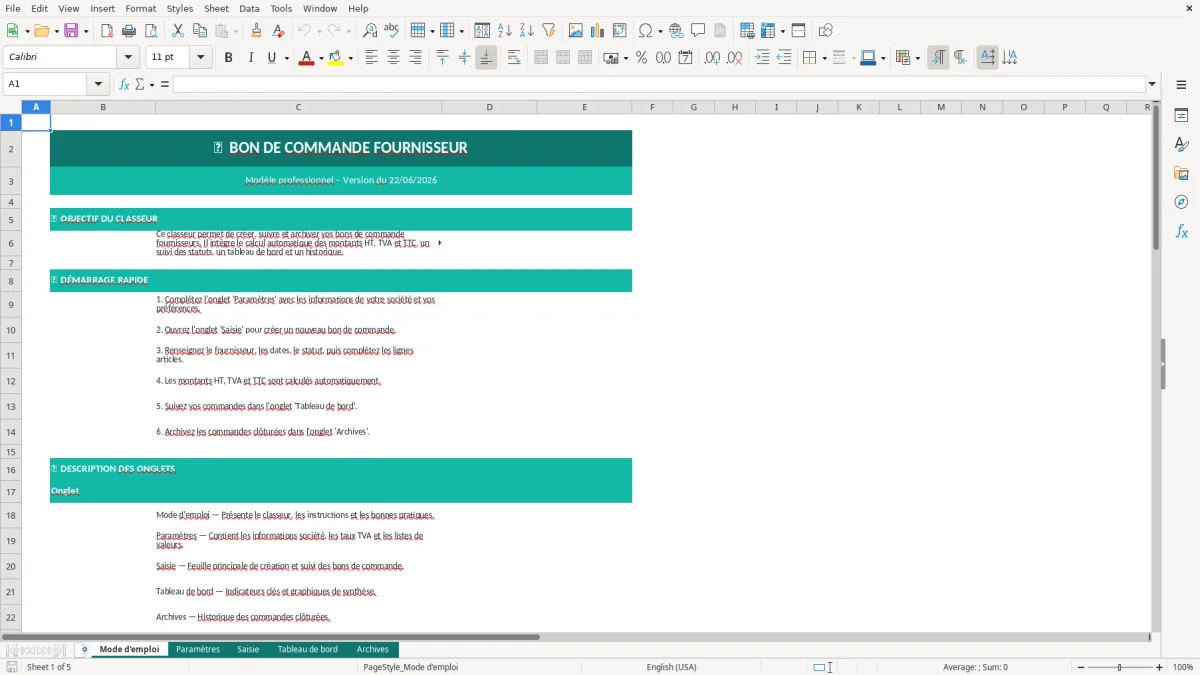Open the font size dropdown
This screenshot has width=1200, height=675.
pos(200,58)
